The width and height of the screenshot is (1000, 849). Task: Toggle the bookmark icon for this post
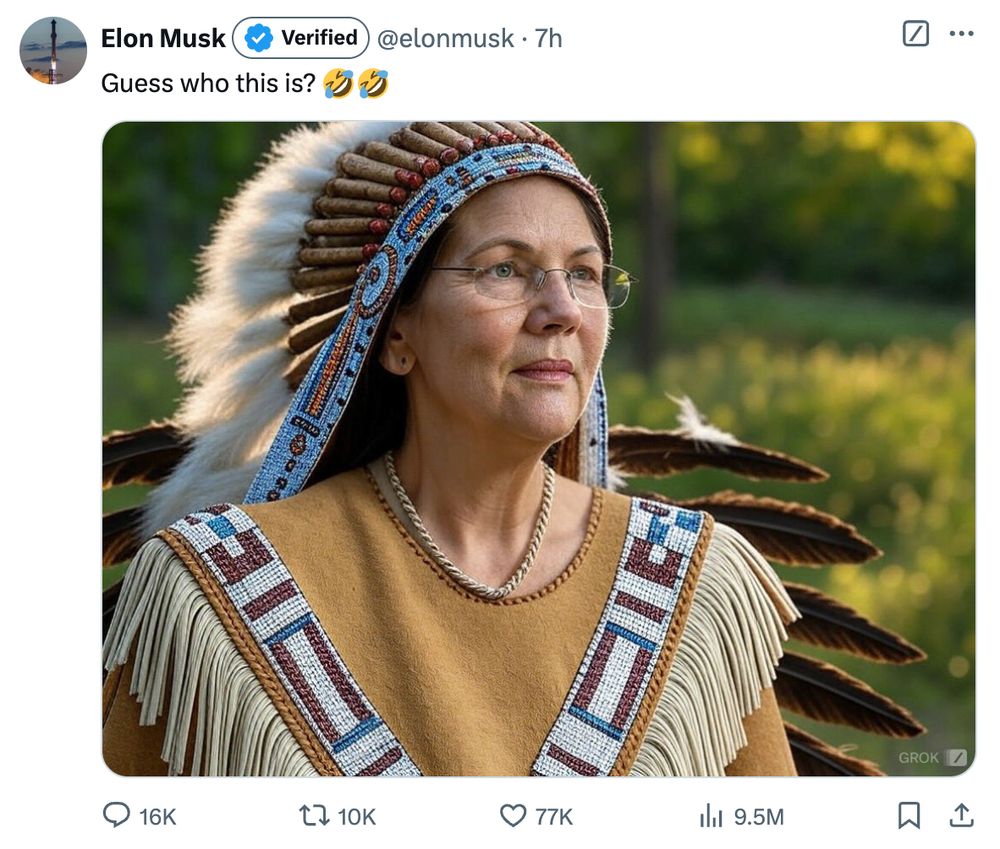click(x=909, y=815)
